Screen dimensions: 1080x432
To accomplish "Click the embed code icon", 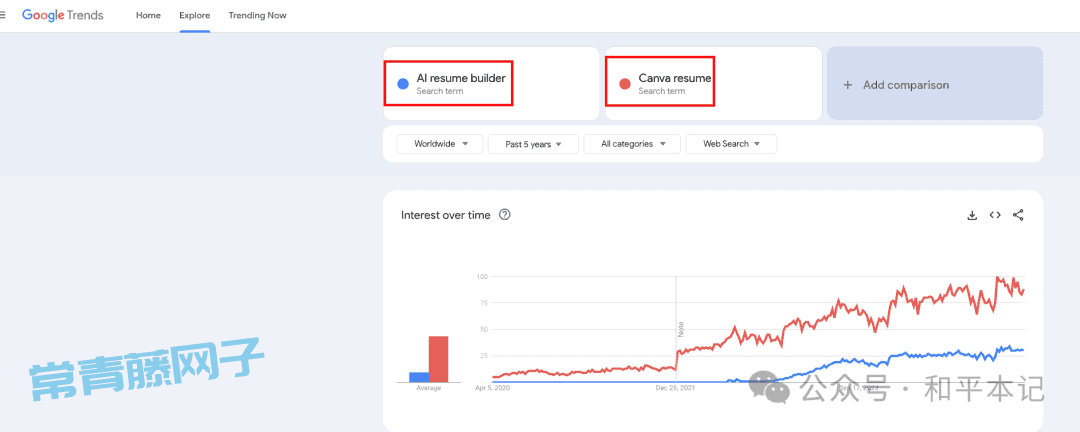I will (995, 215).
